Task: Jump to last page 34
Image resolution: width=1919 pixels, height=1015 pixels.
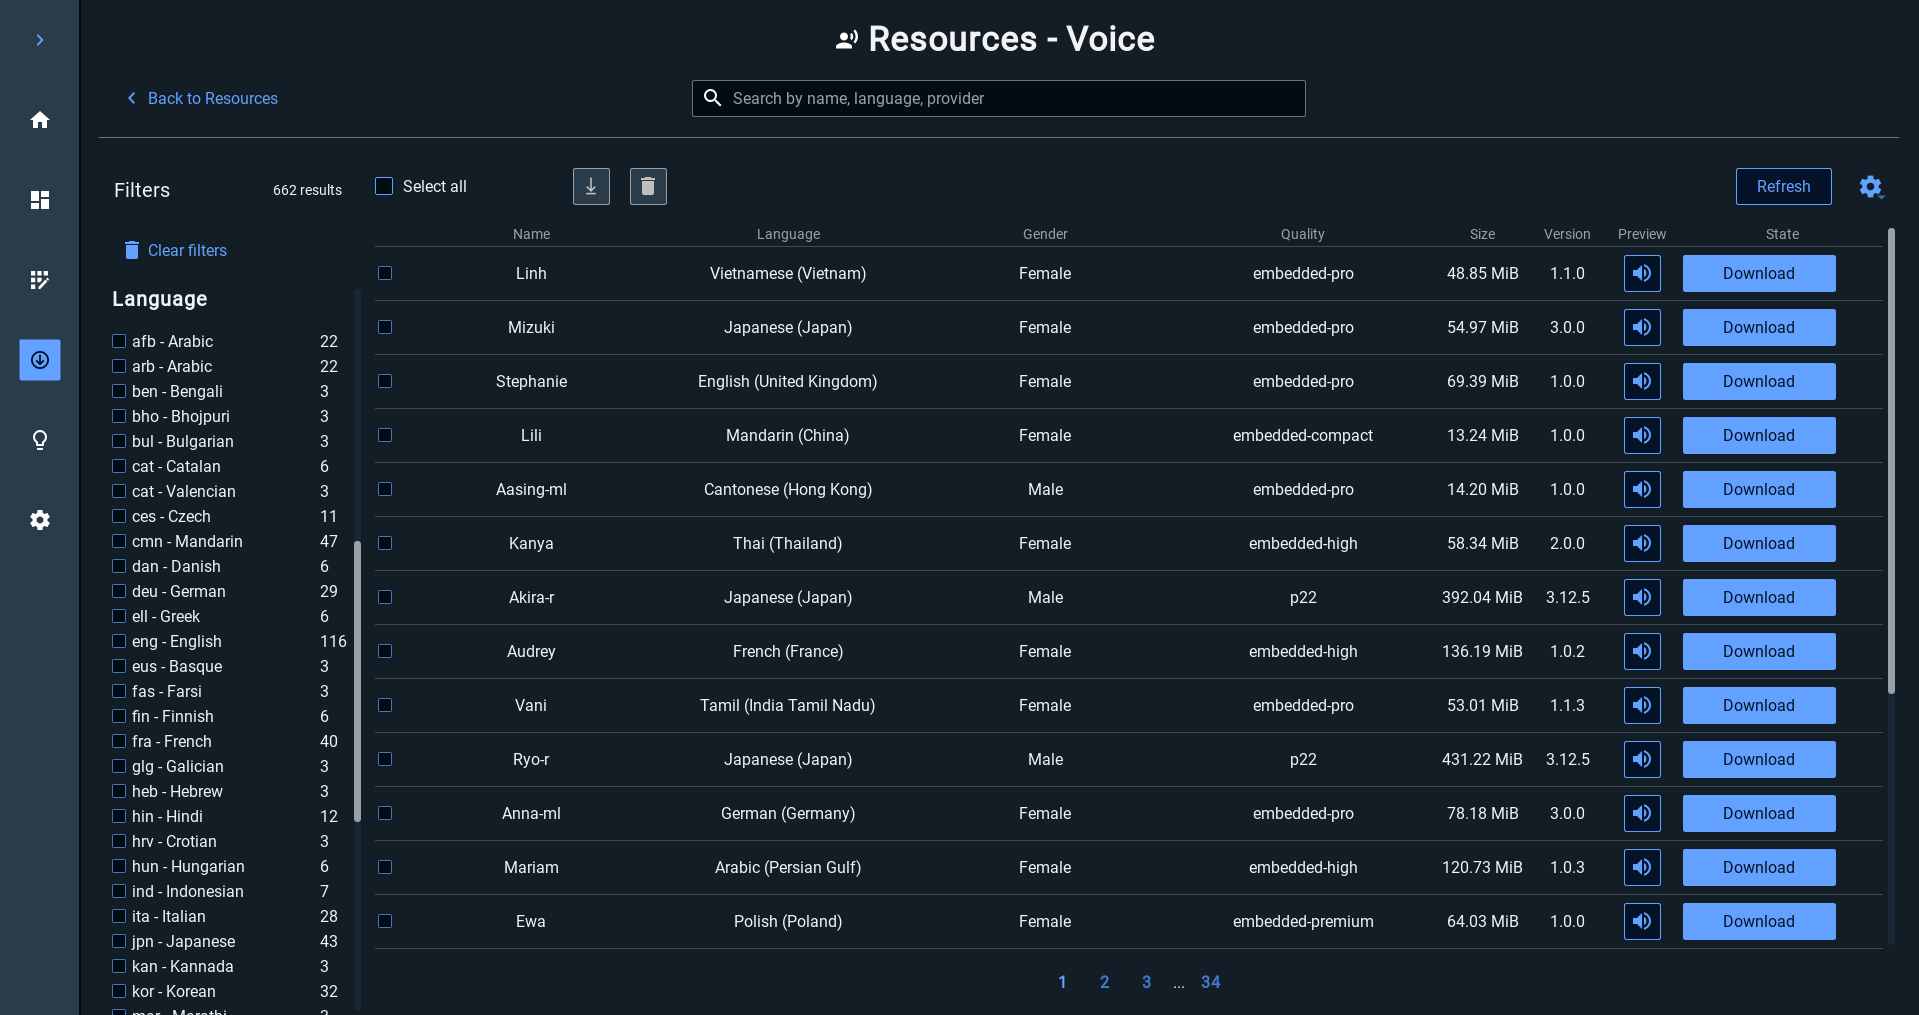Action: 1210,982
